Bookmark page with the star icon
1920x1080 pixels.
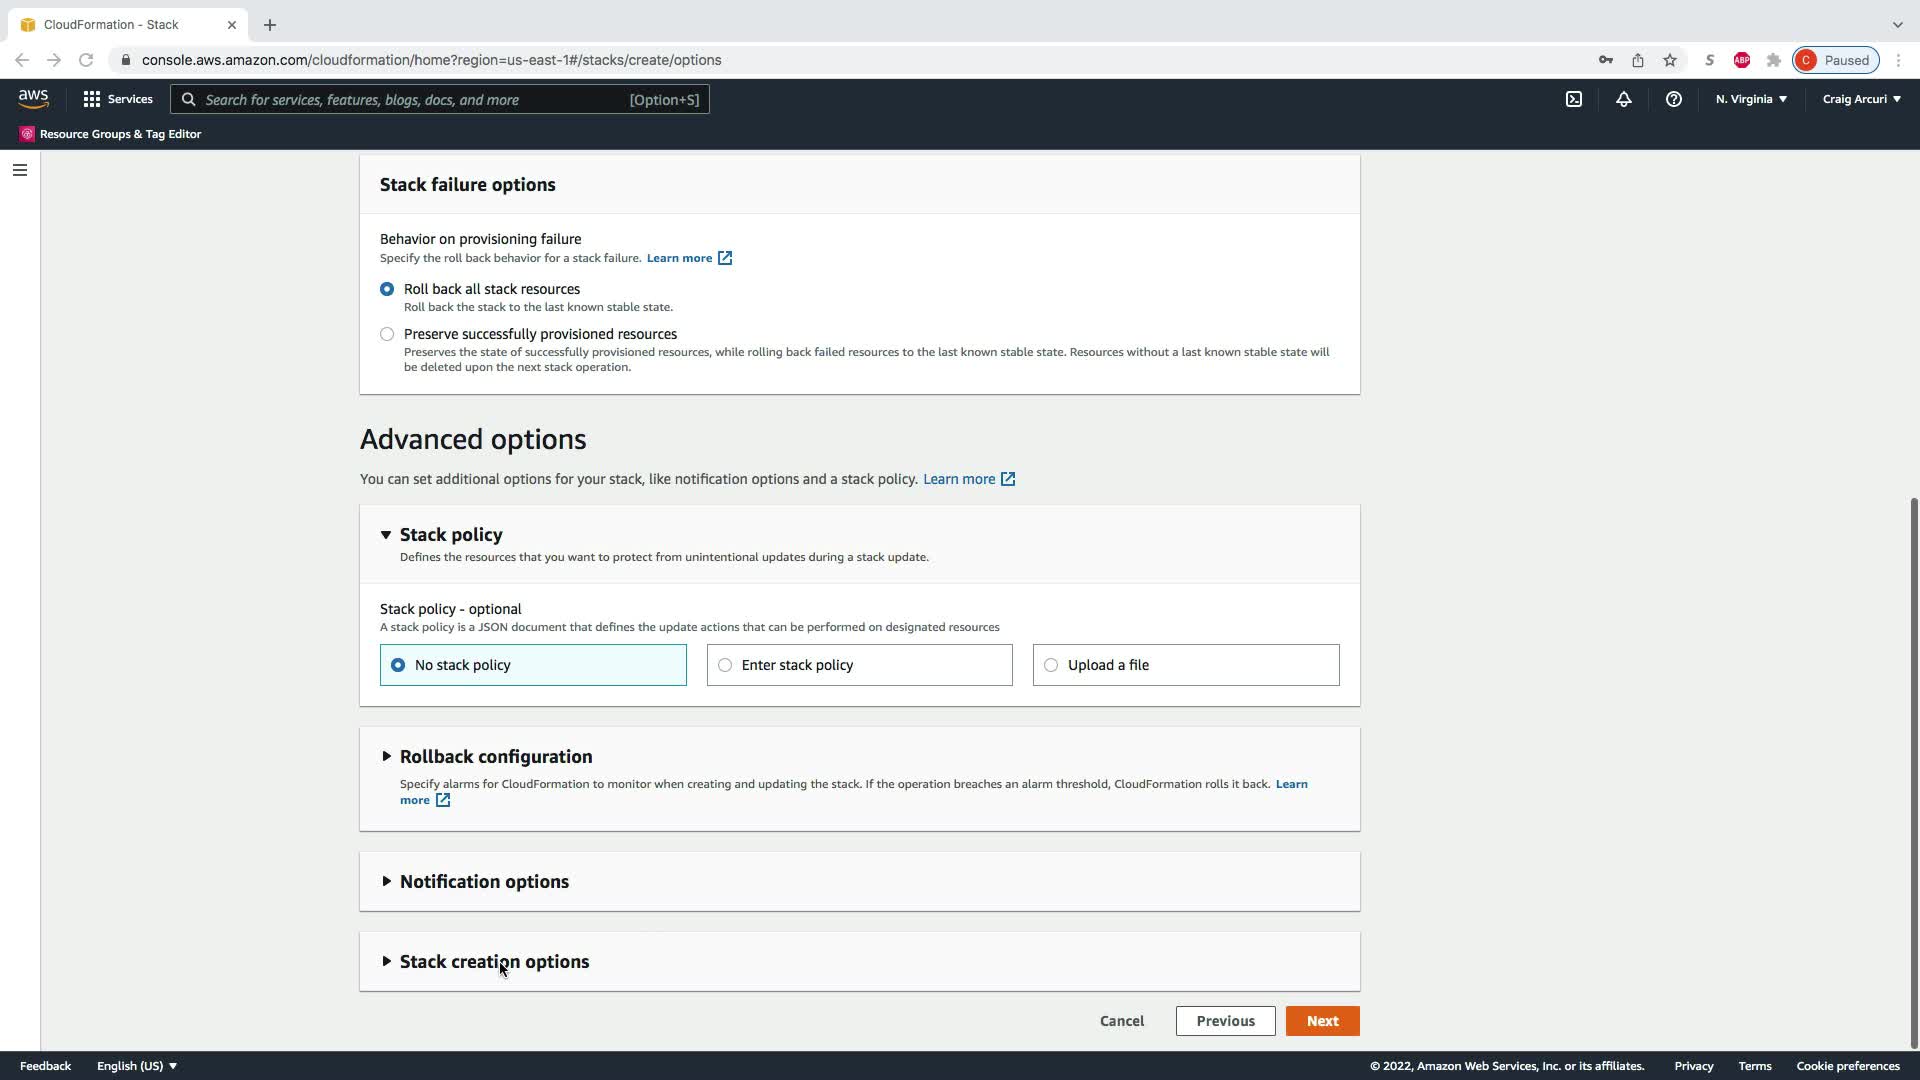click(x=1669, y=60)
